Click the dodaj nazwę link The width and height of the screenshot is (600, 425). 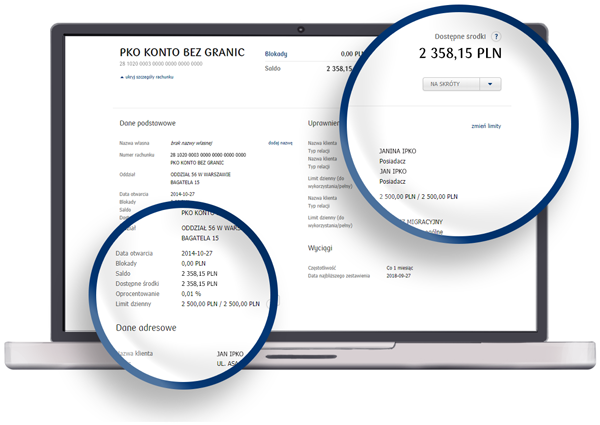[x=280, y=143]
